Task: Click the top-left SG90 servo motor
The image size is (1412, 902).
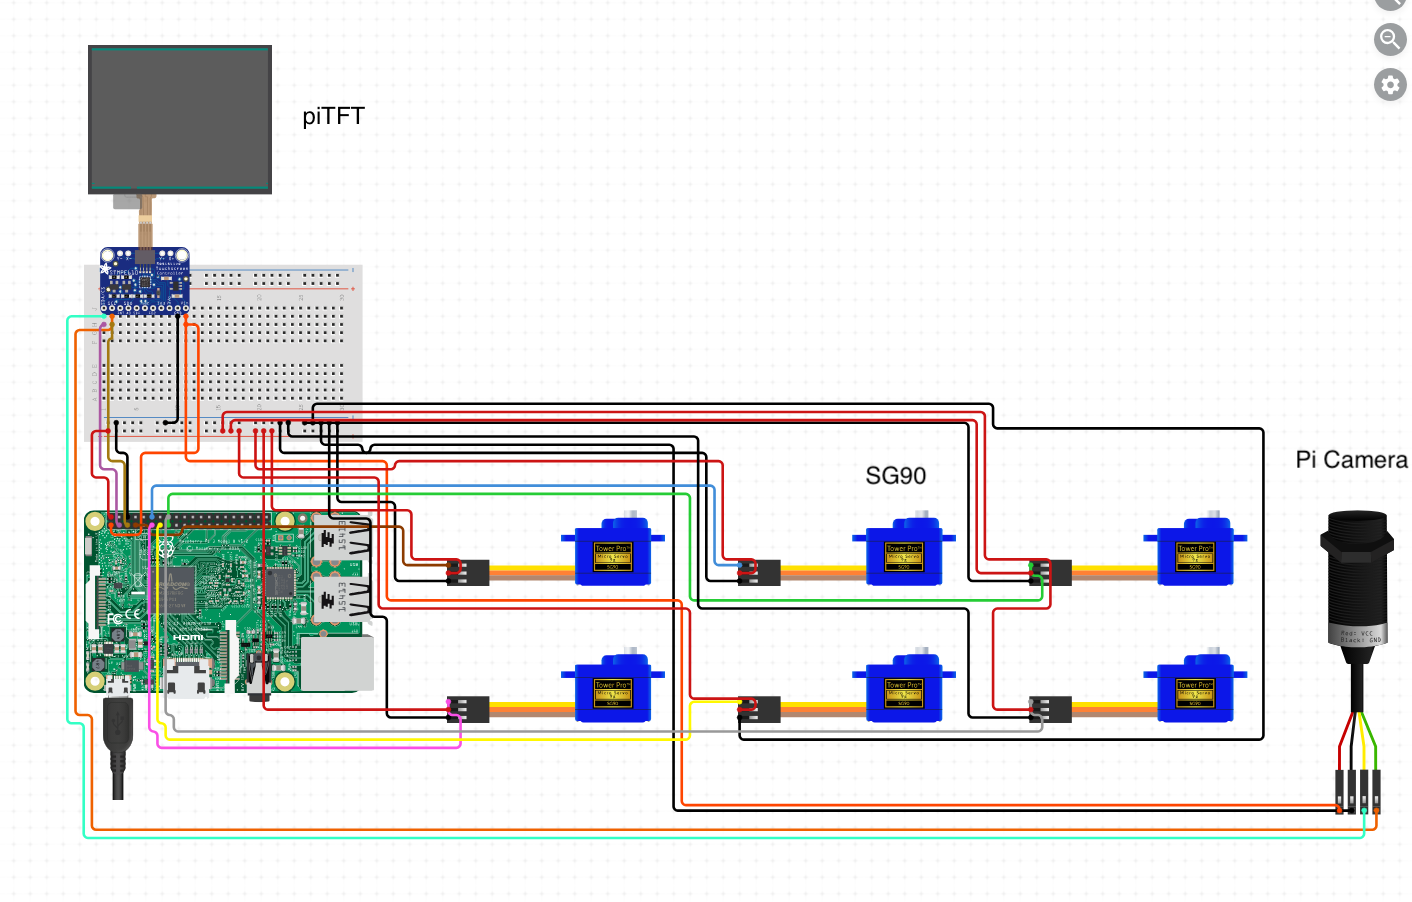Action: pyautogui.click(x=612, y=553)
